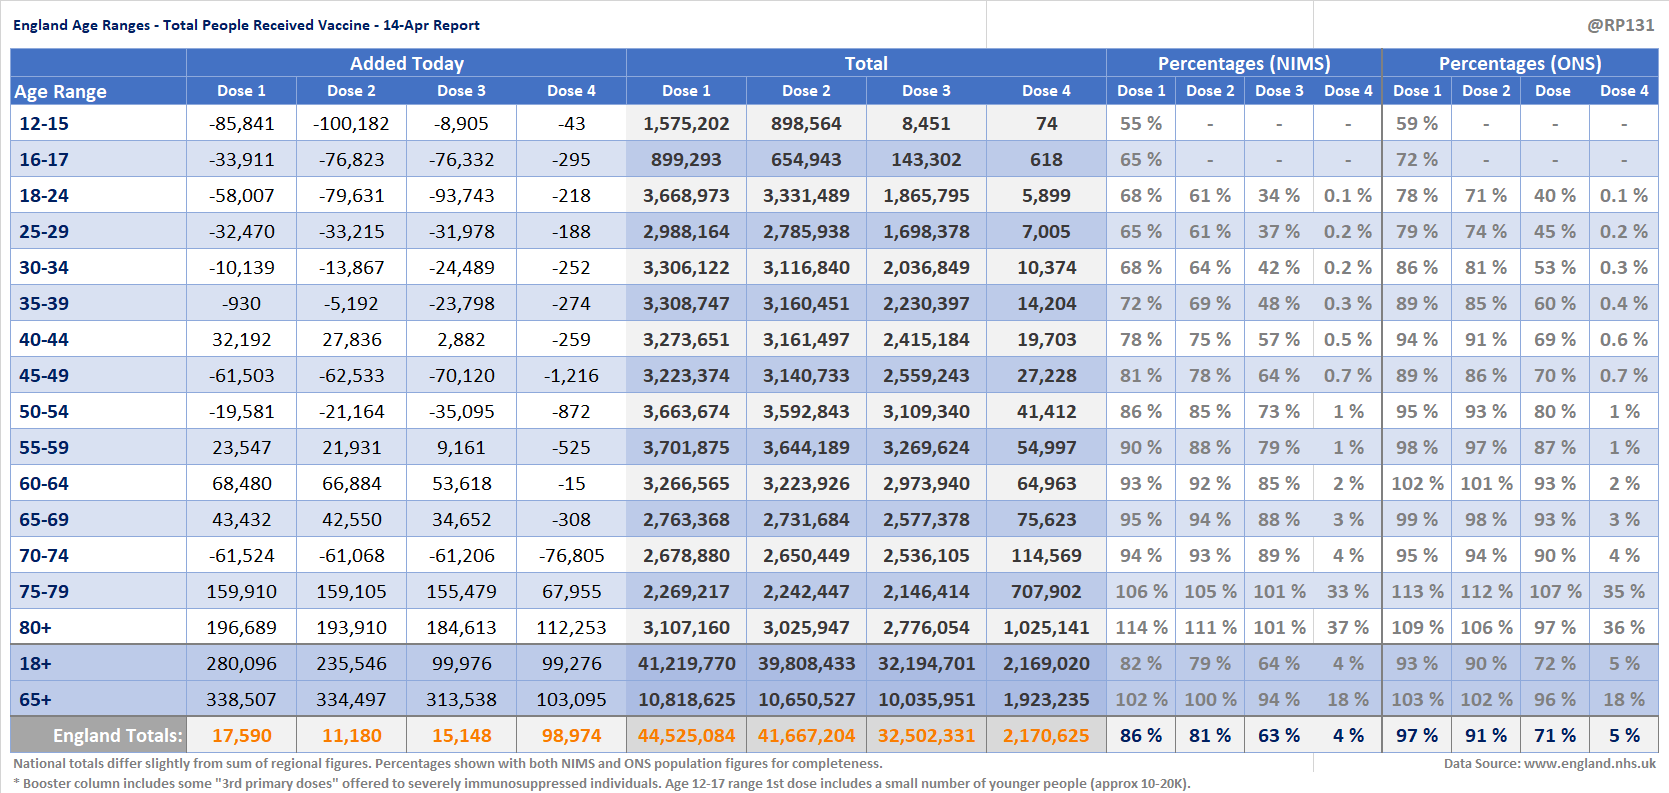Click the @RP131 handle in the corner

pyautogui.click(x=1620, y=25)
